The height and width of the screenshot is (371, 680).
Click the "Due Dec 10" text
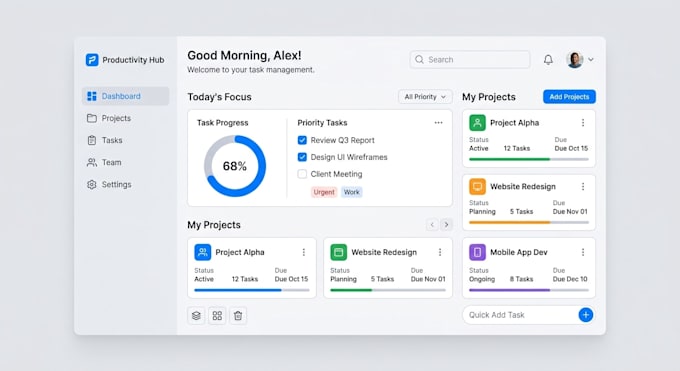tap(570, 279)
